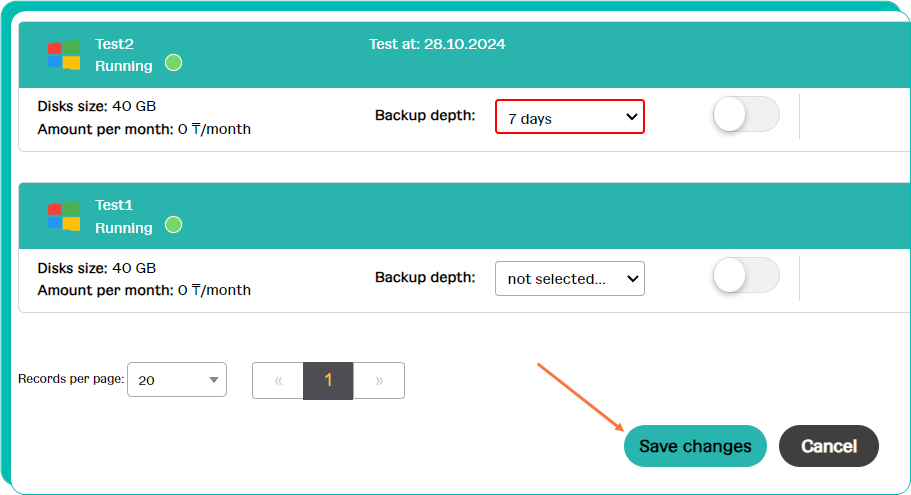Select page 1 in pagination
Viewport: 911px width, 495px height.
328,381
